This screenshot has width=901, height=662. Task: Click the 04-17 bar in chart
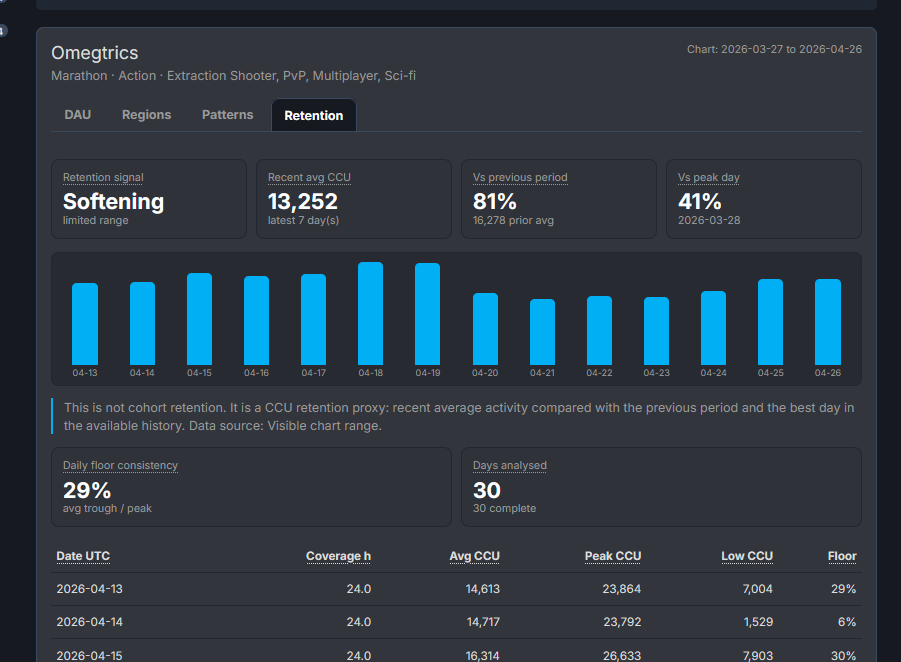(x=314, y=320)
